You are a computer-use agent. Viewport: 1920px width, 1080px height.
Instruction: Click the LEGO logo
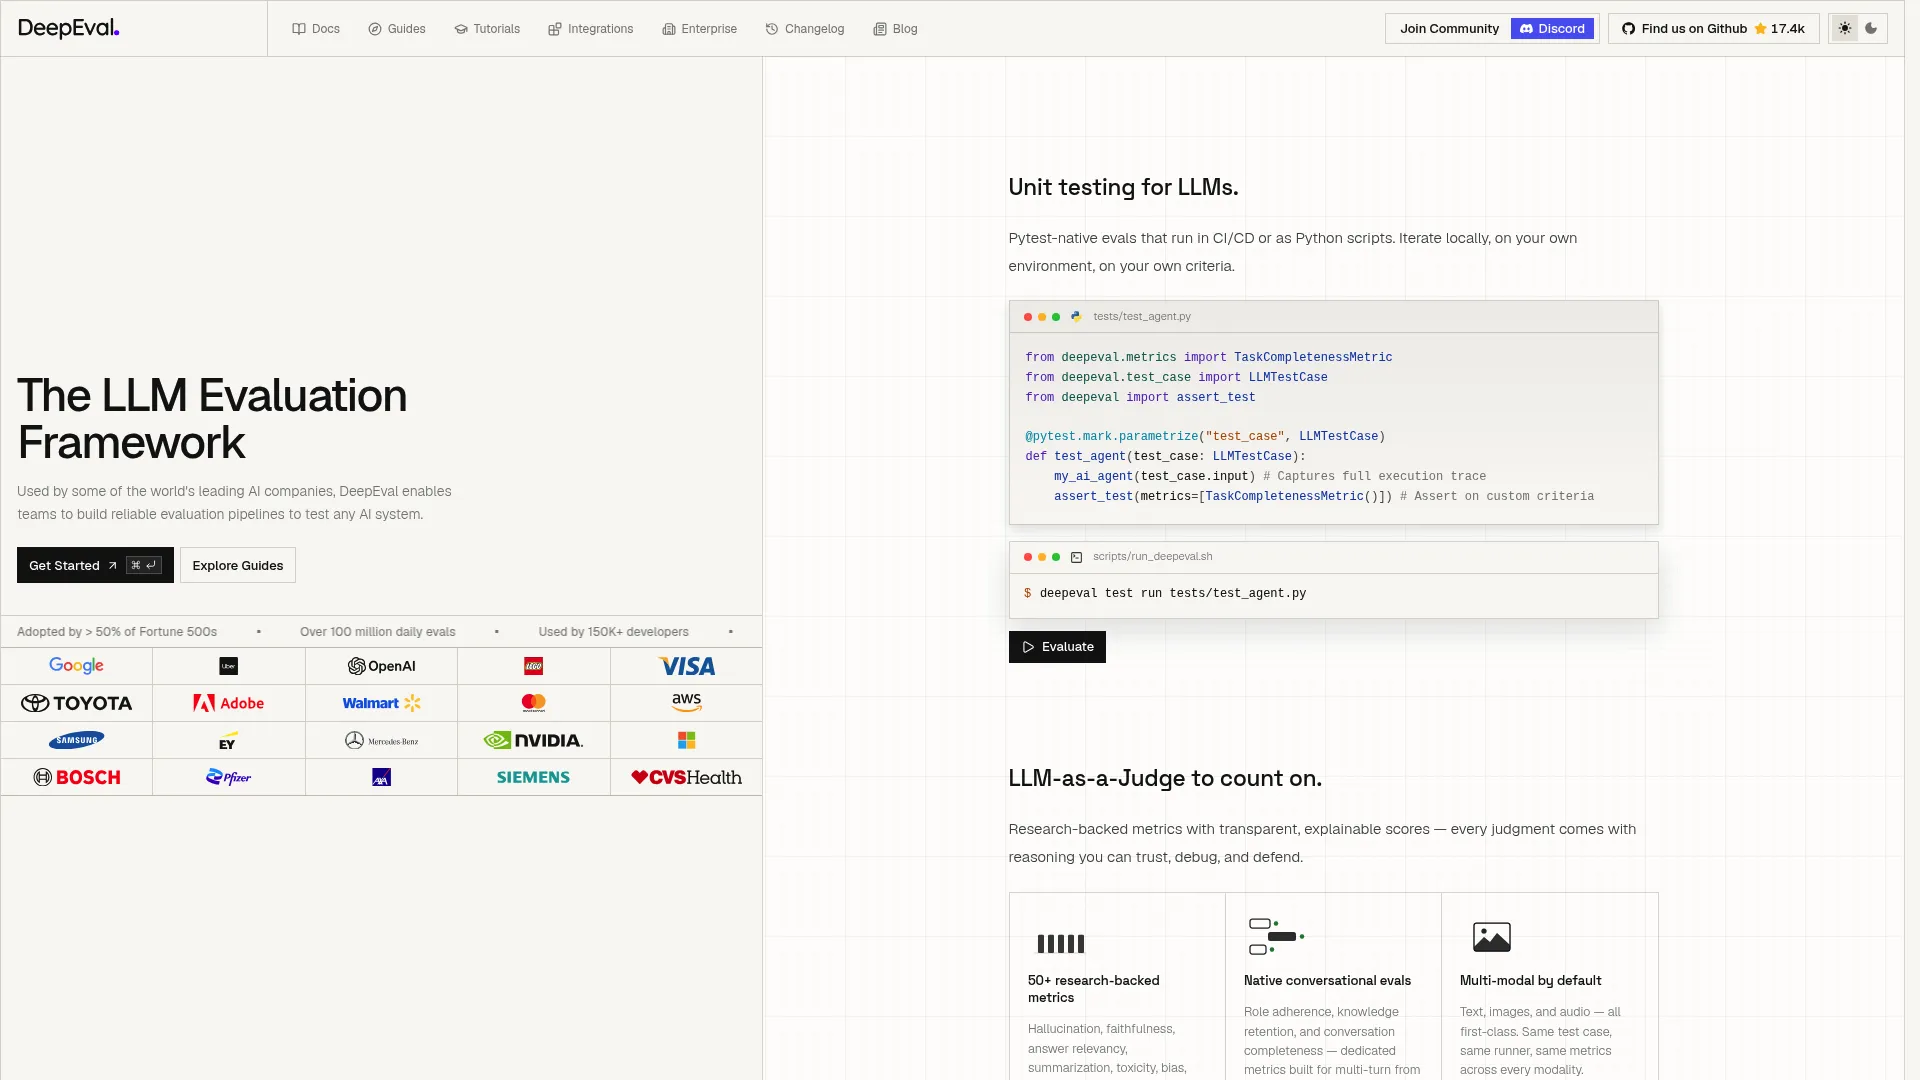pyautogui.click(x=534, y=666)
